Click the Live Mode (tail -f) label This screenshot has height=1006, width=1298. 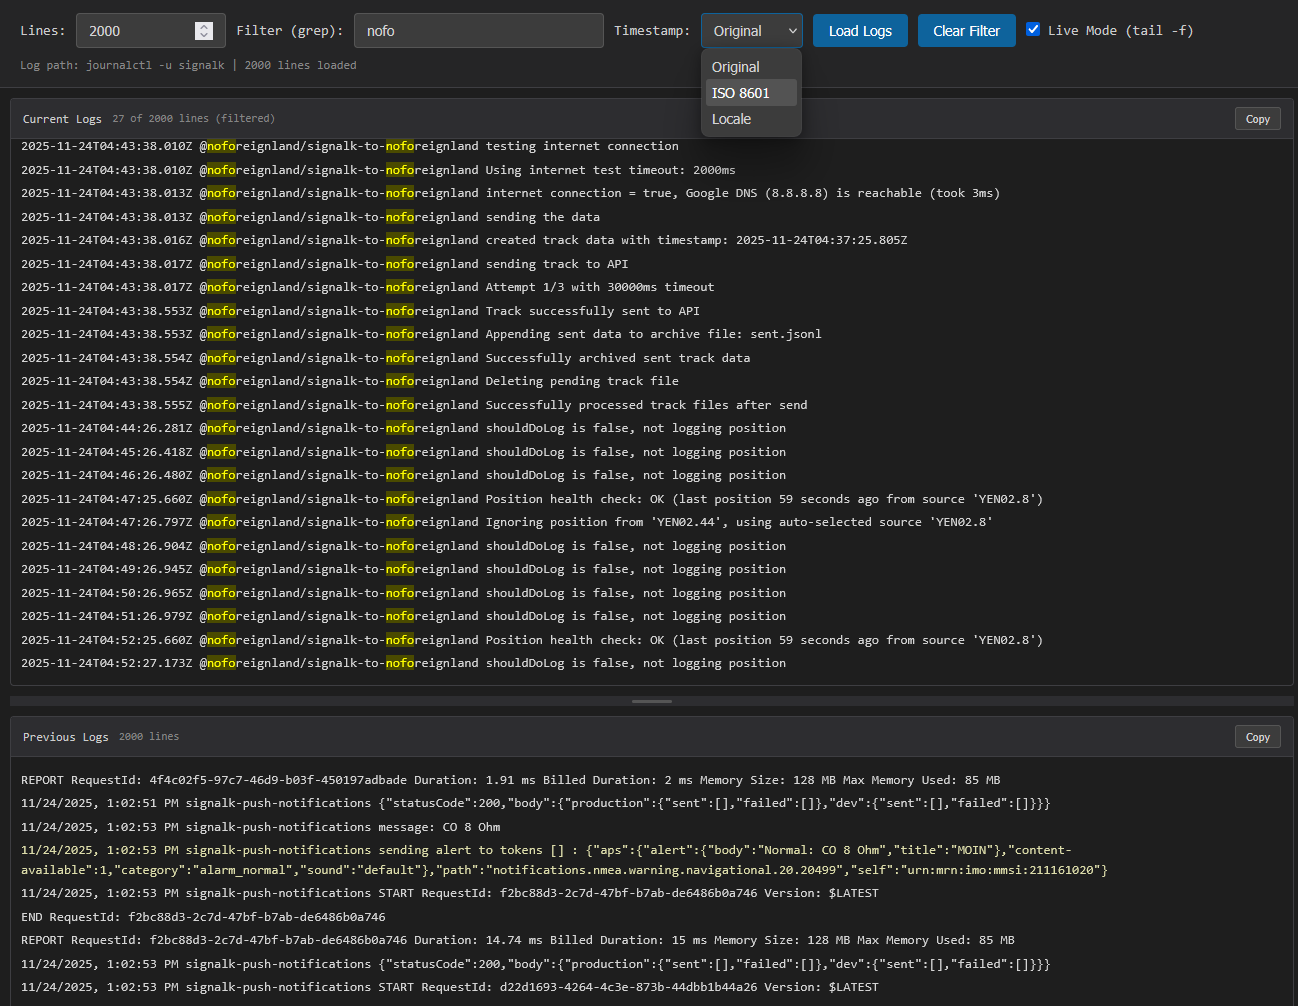pyautogui.click(x=1120, y=31)
